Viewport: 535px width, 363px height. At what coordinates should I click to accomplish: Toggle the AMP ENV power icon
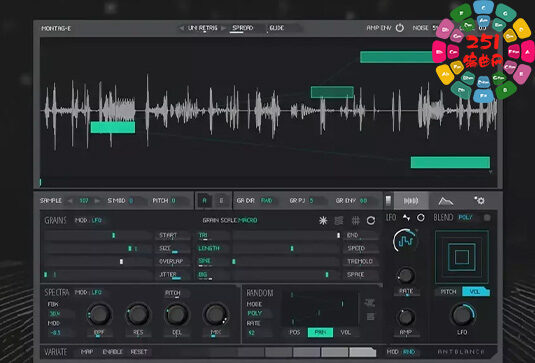pos(400,28)
